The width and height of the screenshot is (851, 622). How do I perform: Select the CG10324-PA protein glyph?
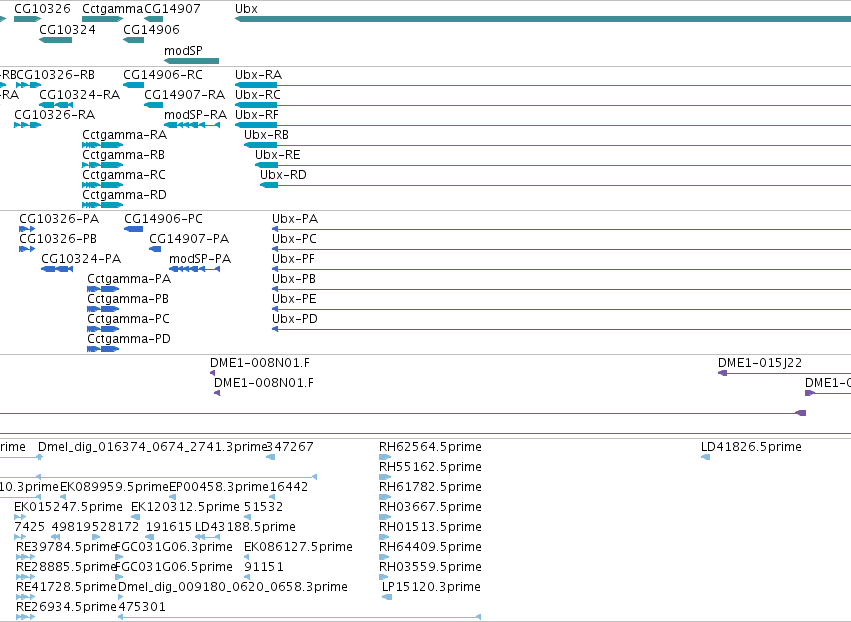[x=57, y=269]
